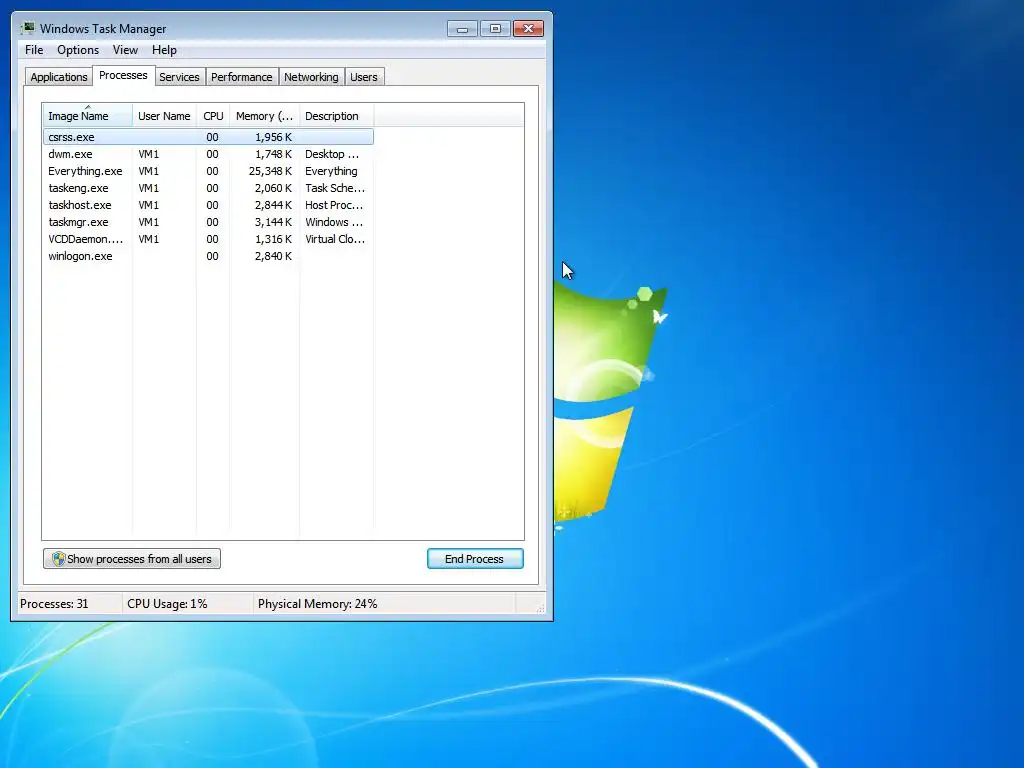This screenshot has width=1024, height=768.
Task: Click 'Processes: 31' in status bar
Action: click(54, 603)
